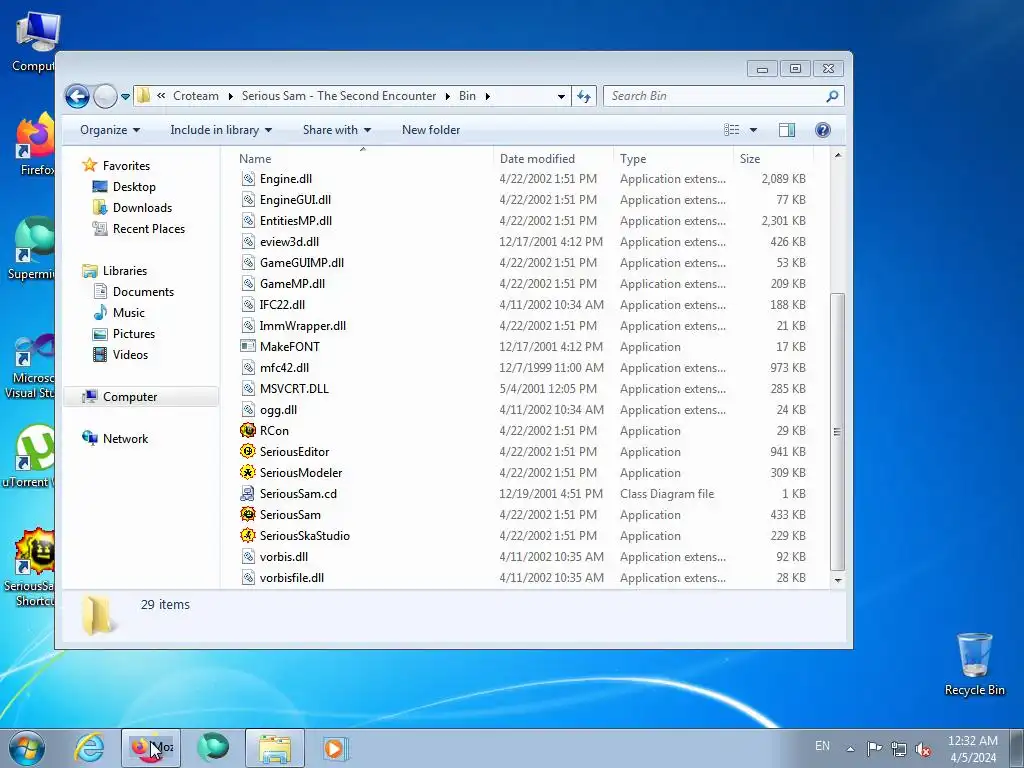Open the Organize dropdown menu
This screenshot has height=768, width=1024.
110,130
